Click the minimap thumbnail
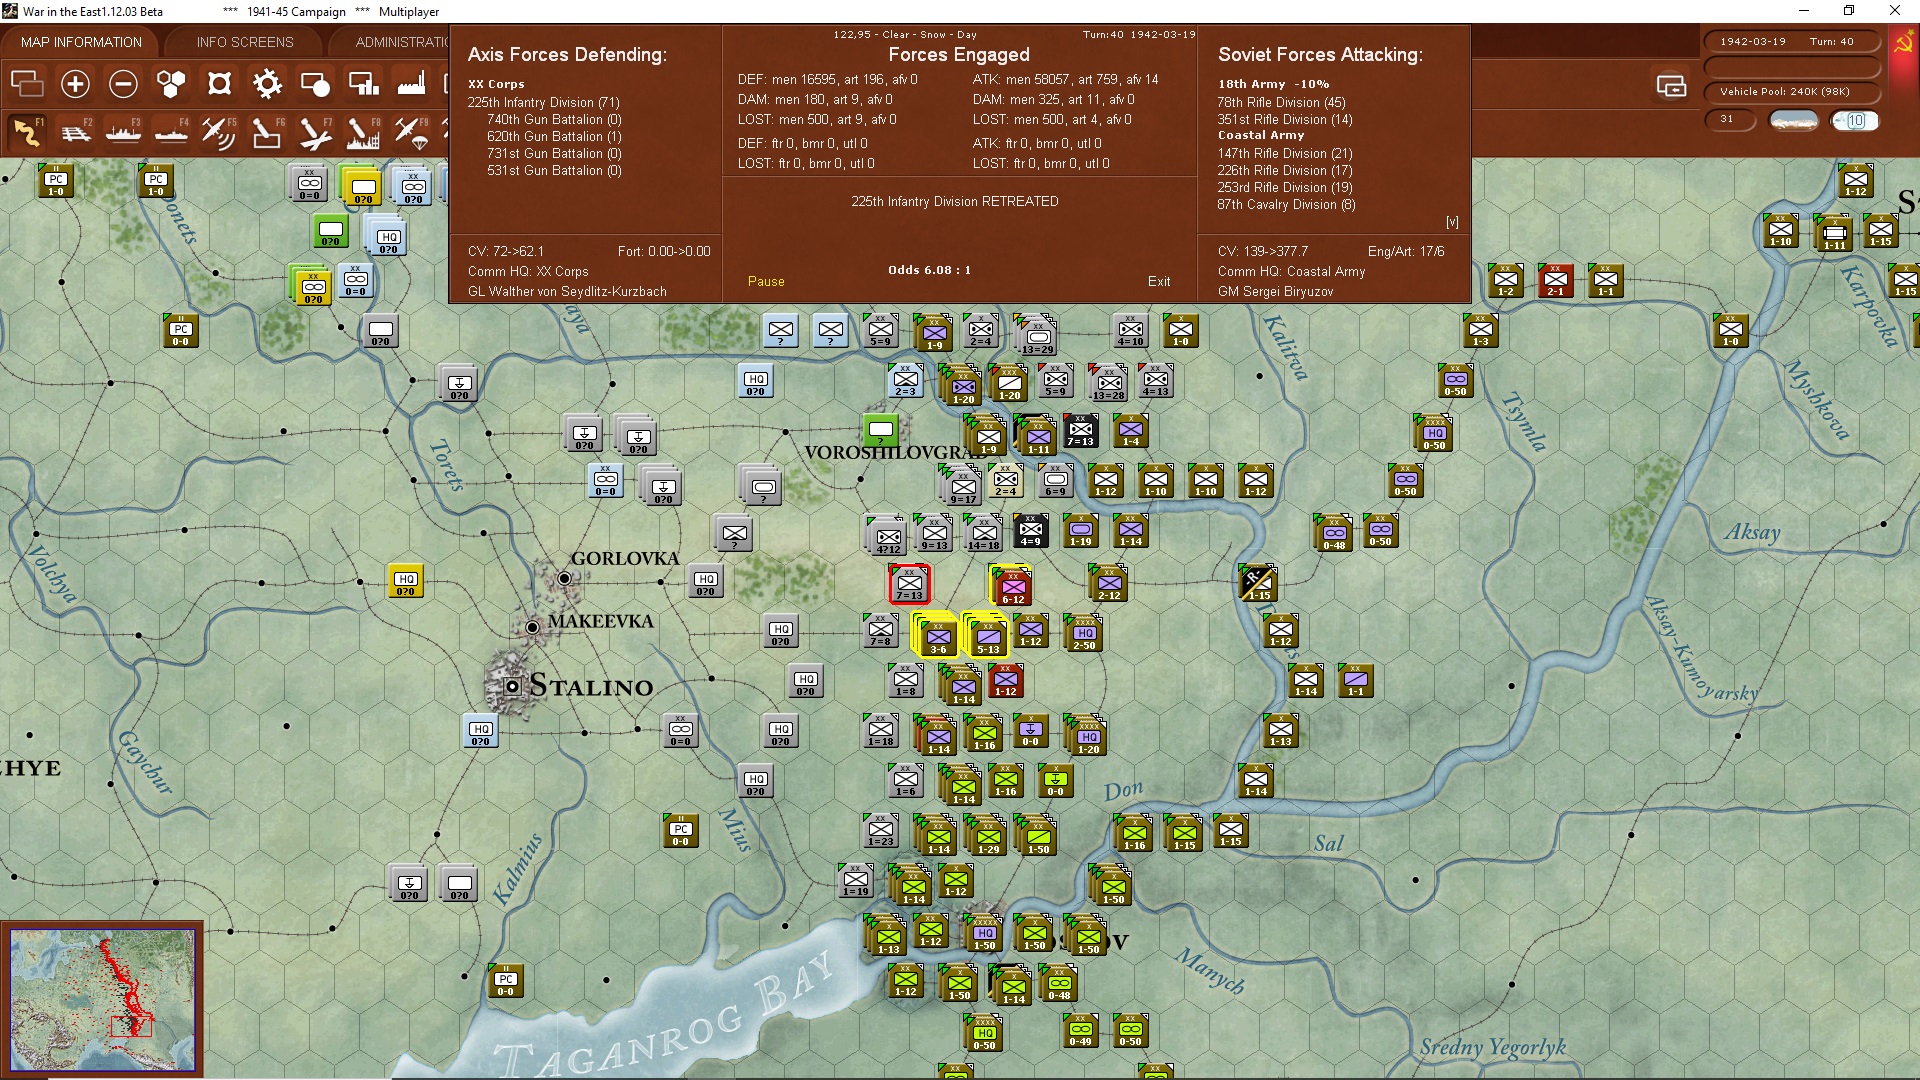This screenshot has height=1080, width=1920. [102, 999]
